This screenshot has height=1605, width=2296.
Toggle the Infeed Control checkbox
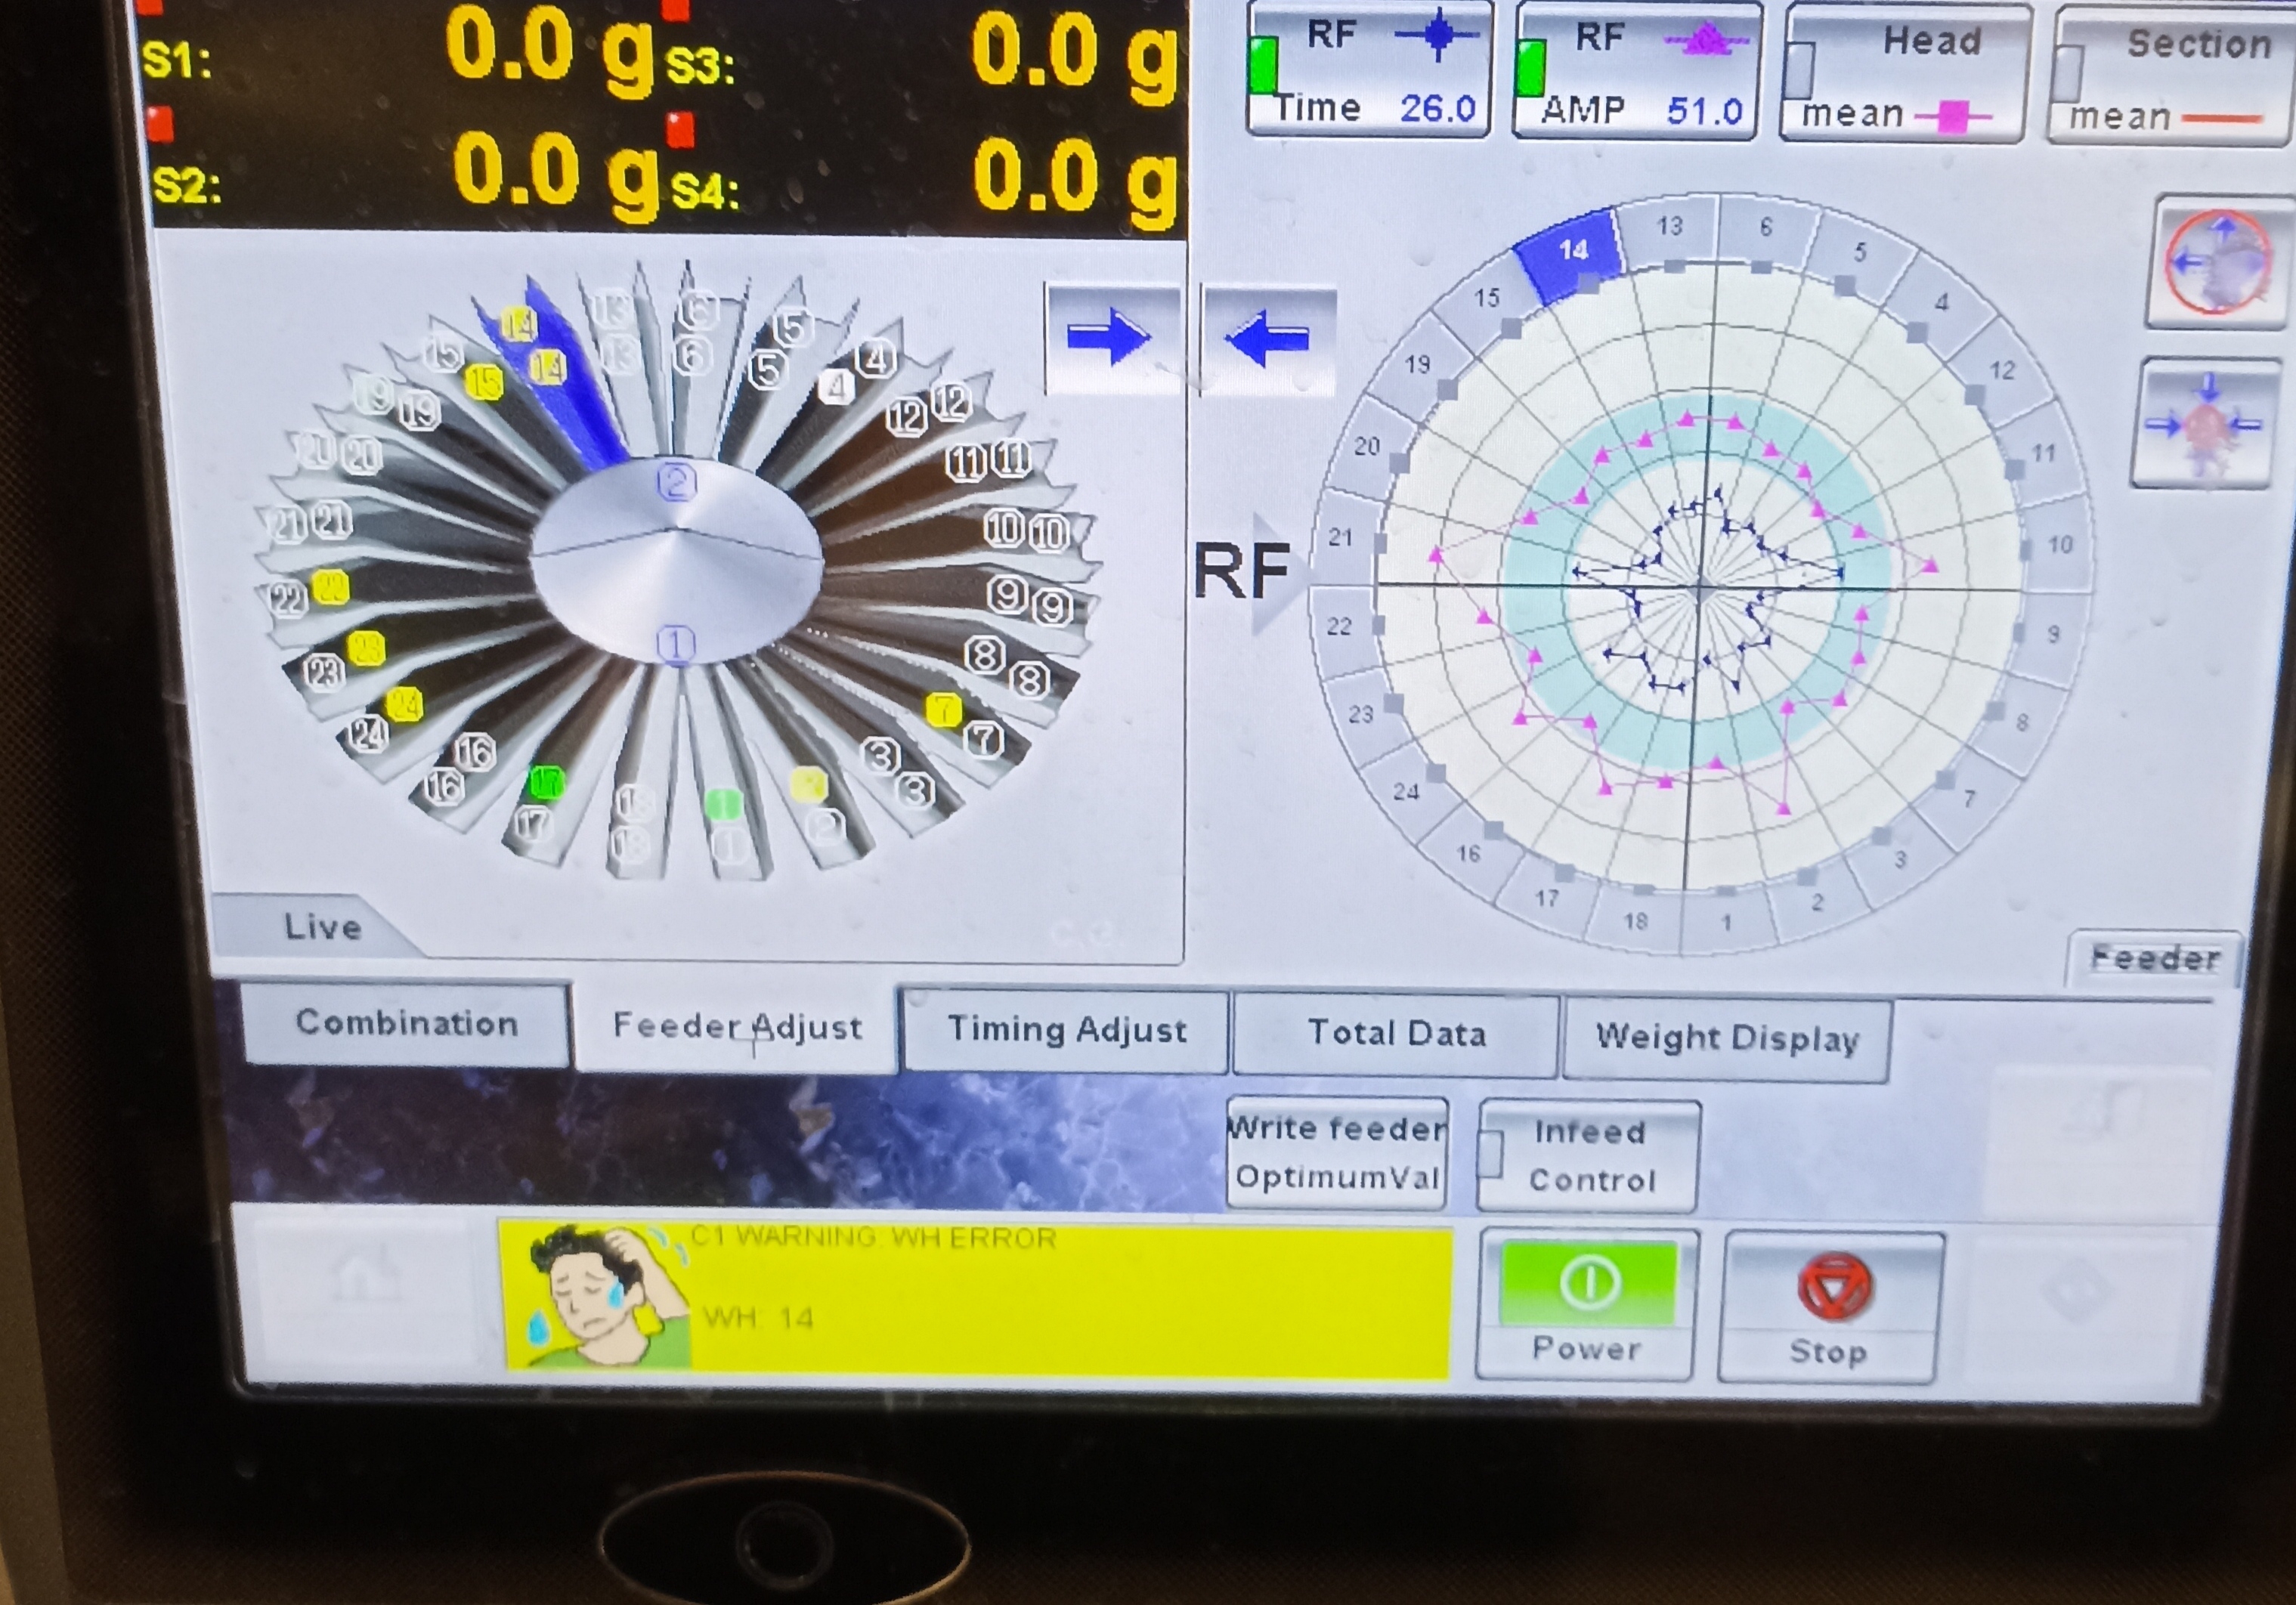pyautogui.click(x=1490, y=1155)
